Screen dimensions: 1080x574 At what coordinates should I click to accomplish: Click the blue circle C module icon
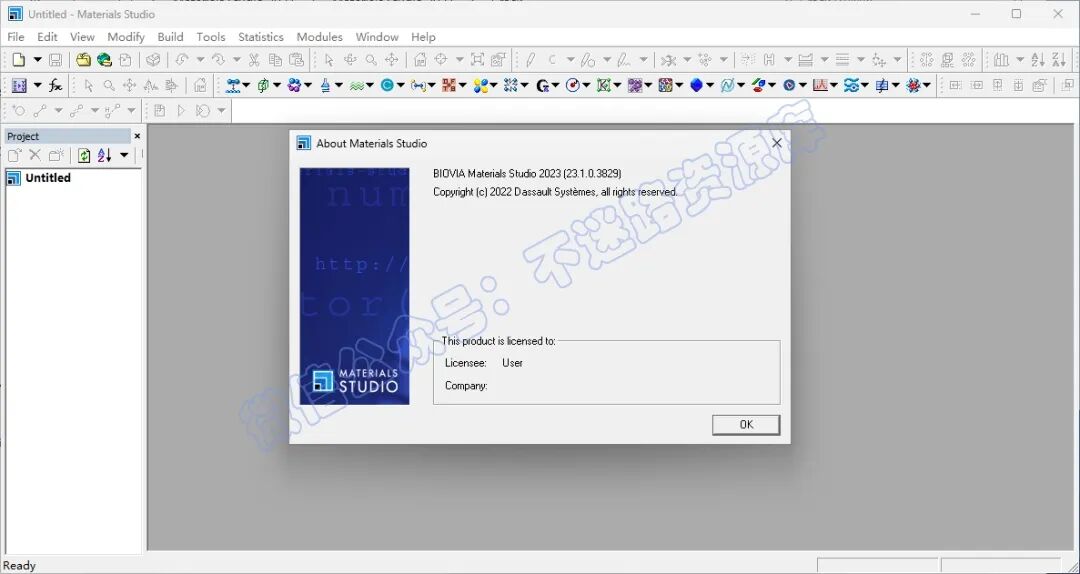coord(386,85)
